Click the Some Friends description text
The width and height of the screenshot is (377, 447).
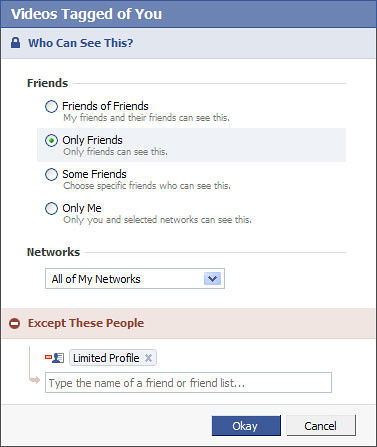point(147,185)
